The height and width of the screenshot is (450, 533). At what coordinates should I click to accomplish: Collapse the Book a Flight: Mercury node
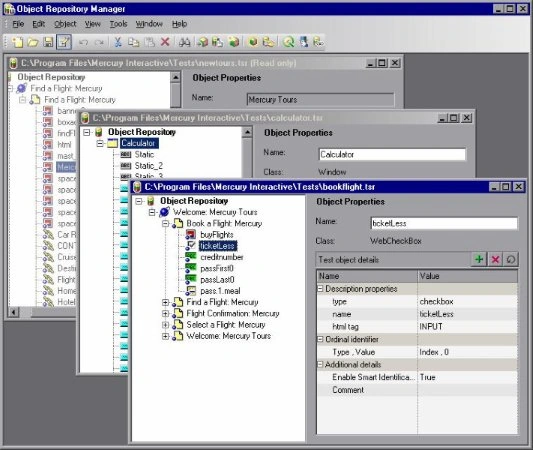tap(165, 224)
